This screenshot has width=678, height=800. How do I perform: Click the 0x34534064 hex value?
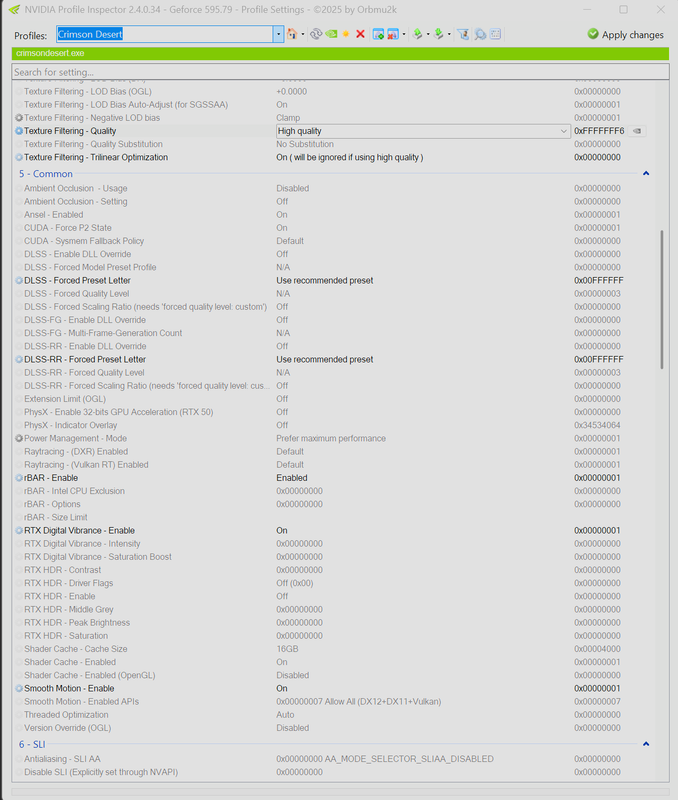tap(597, 425)
